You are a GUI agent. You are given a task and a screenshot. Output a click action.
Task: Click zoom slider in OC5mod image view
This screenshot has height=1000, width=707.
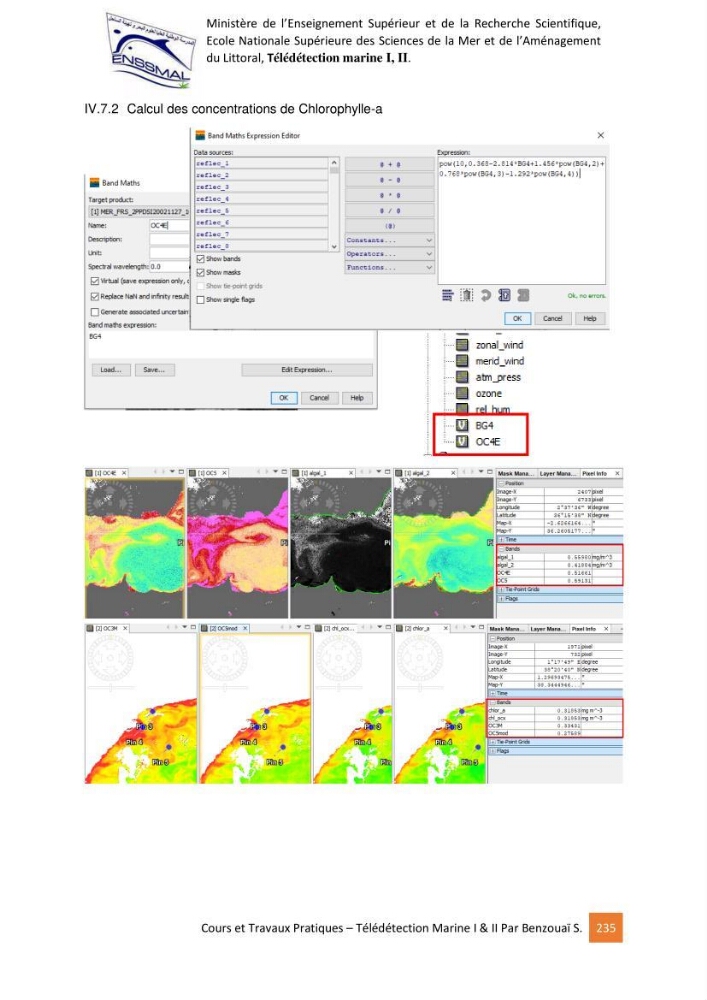[x=225, y=688]
